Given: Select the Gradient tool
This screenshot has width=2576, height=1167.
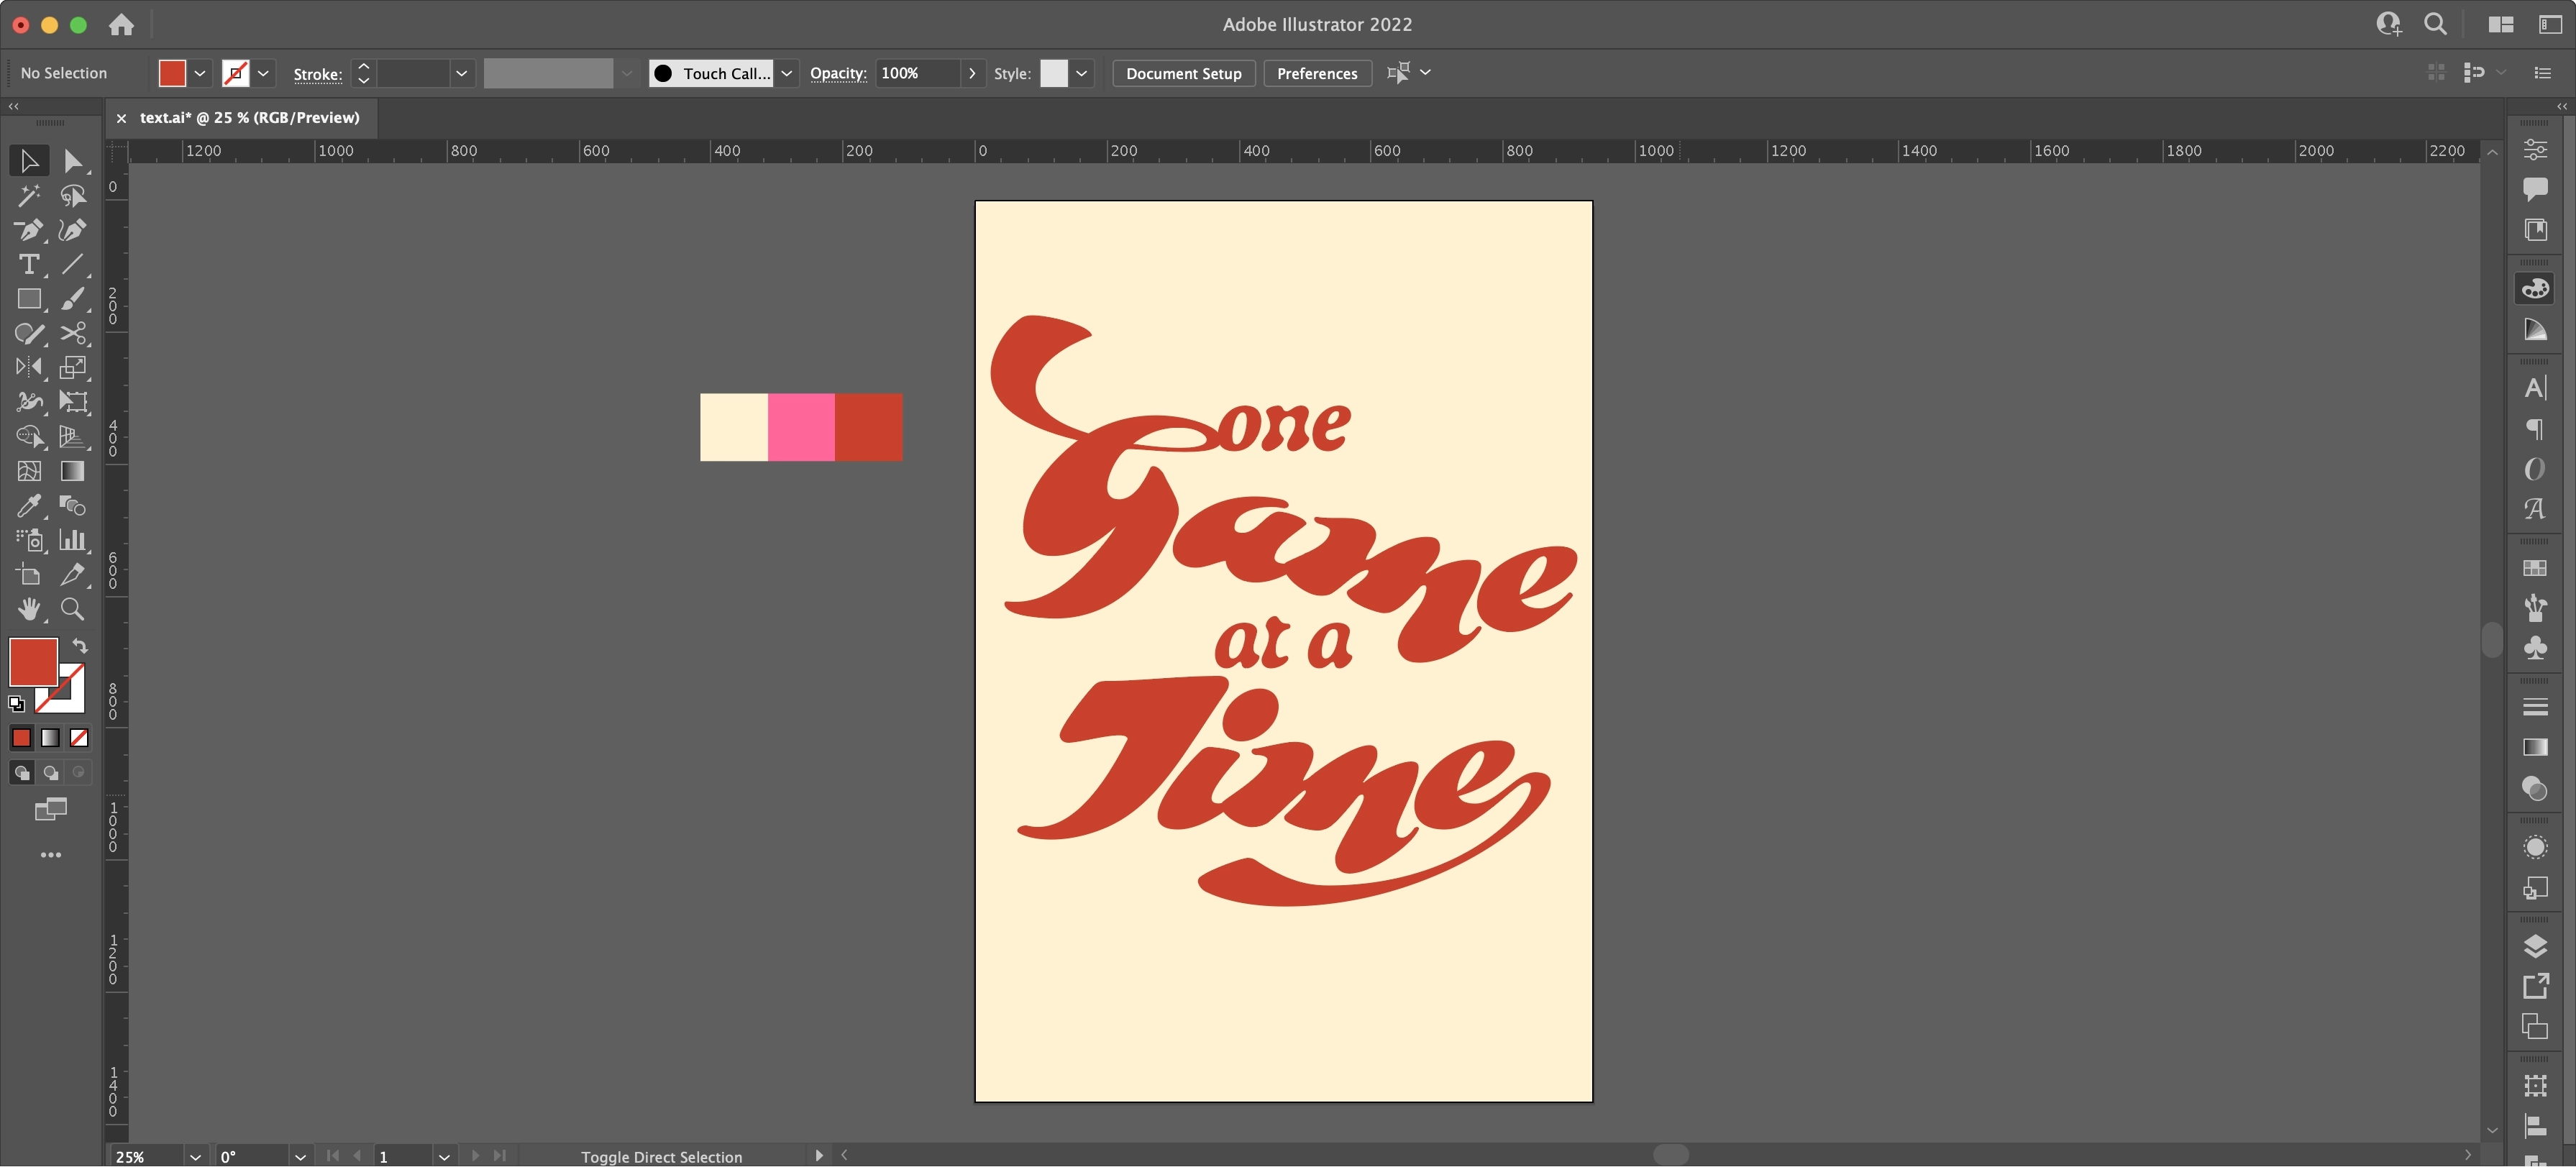Looking at the screenshot, I should (x=73, y=471).
